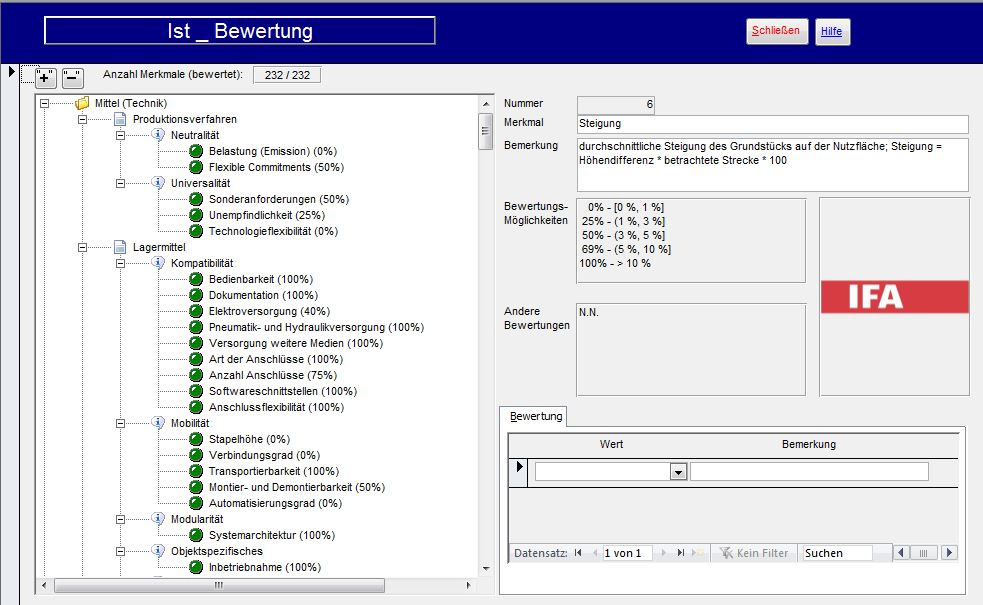Image resolution: width=983 pixels, height=605 pixels.
Task: Collapse the Mobilität node
Action: (120, 423)
